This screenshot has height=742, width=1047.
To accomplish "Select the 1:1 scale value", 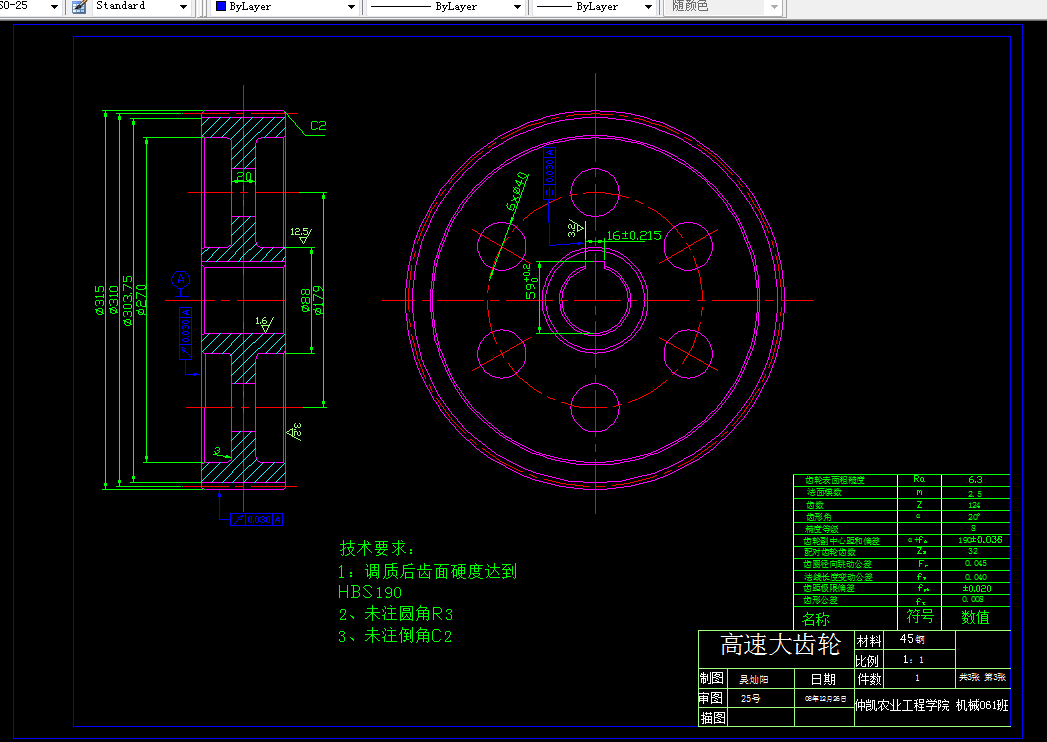I will pos(913,660).
